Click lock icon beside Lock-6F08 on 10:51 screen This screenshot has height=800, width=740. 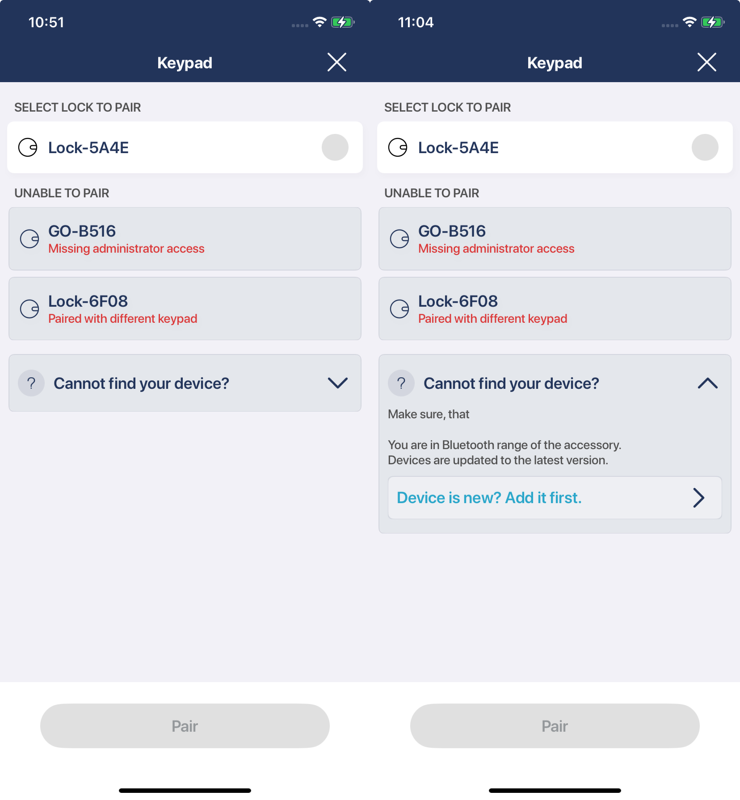(x=29, y=309)
